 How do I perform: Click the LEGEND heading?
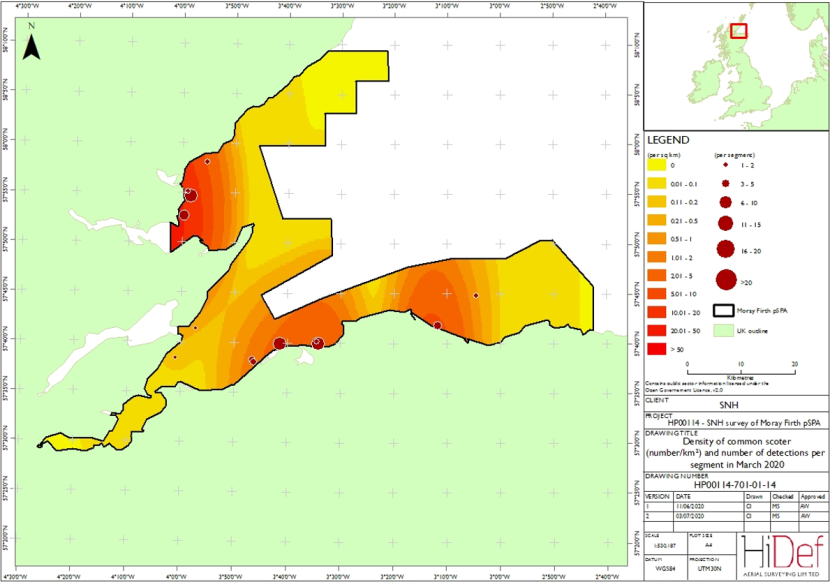(x=668, y=140)
